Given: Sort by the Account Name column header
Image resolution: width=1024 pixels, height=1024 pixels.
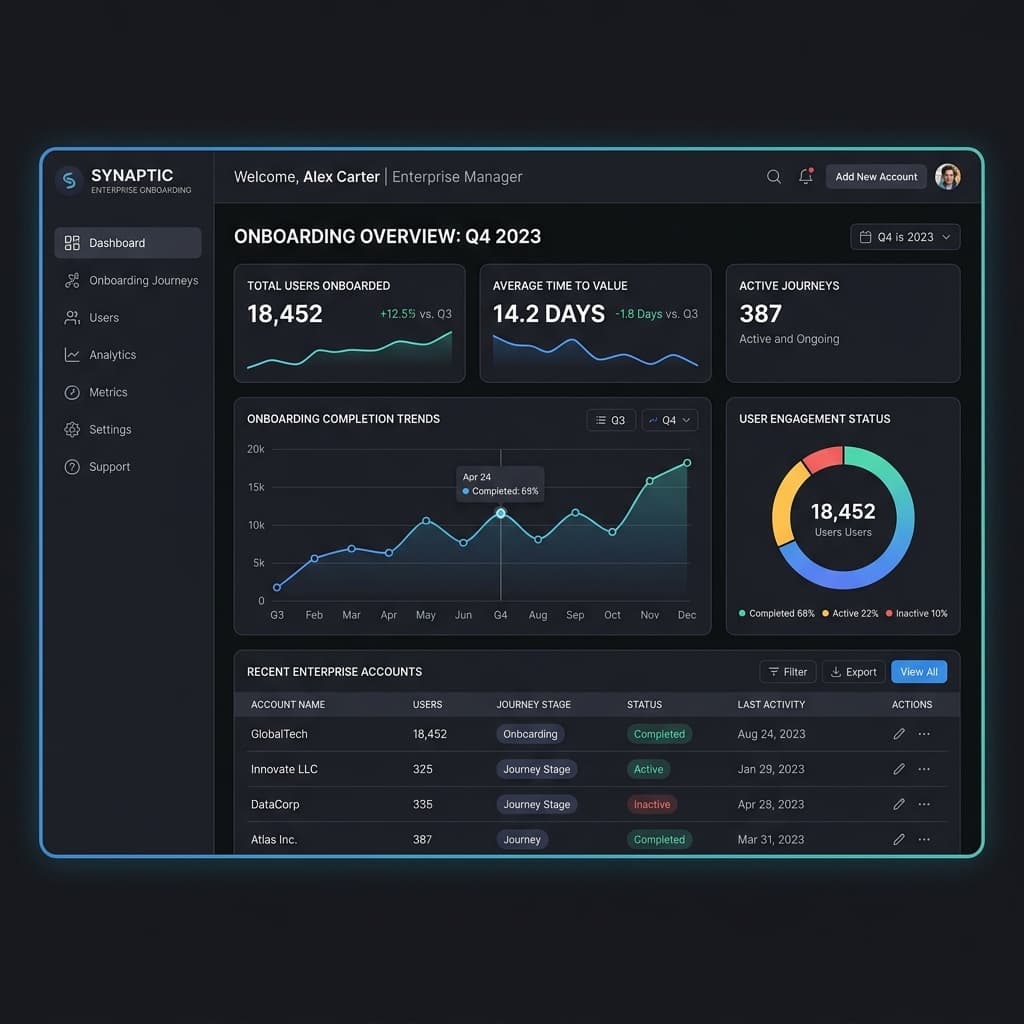Looking at the screenshot, I should pos(288,705).
